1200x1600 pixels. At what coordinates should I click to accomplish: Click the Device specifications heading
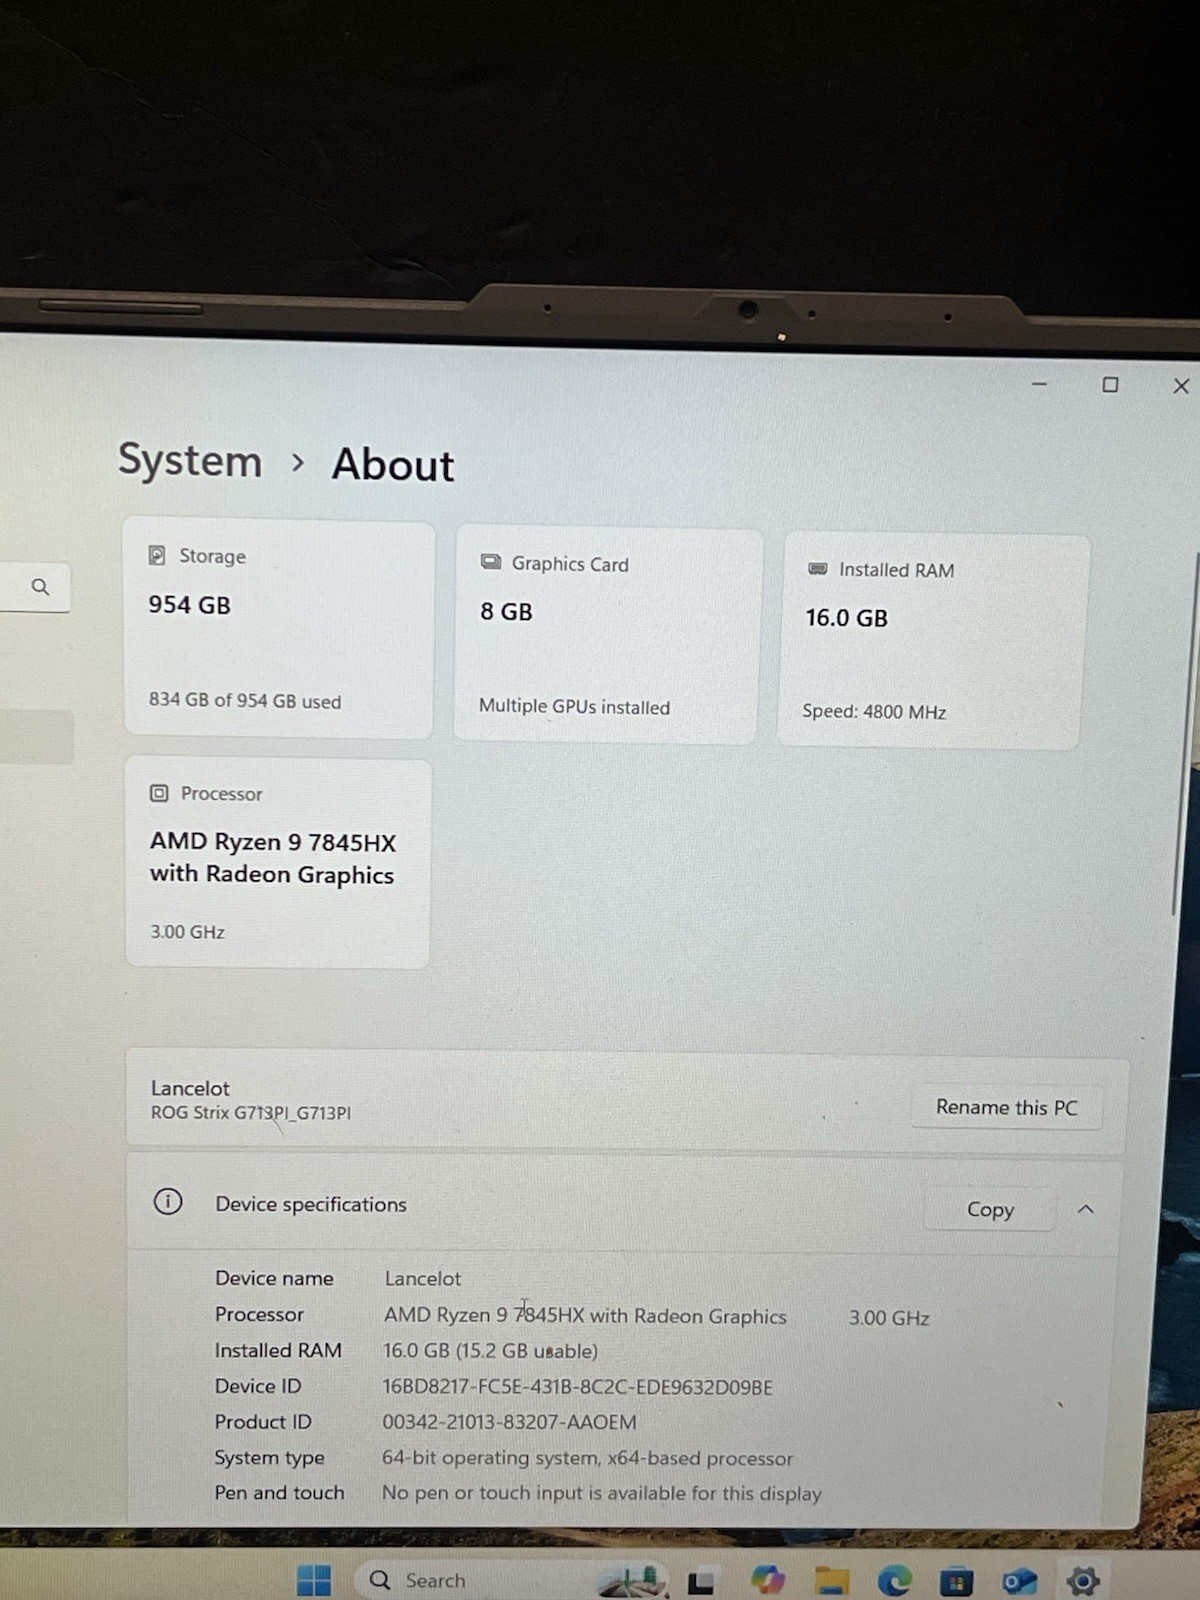pyautogui.click(x=311, y=1205)
